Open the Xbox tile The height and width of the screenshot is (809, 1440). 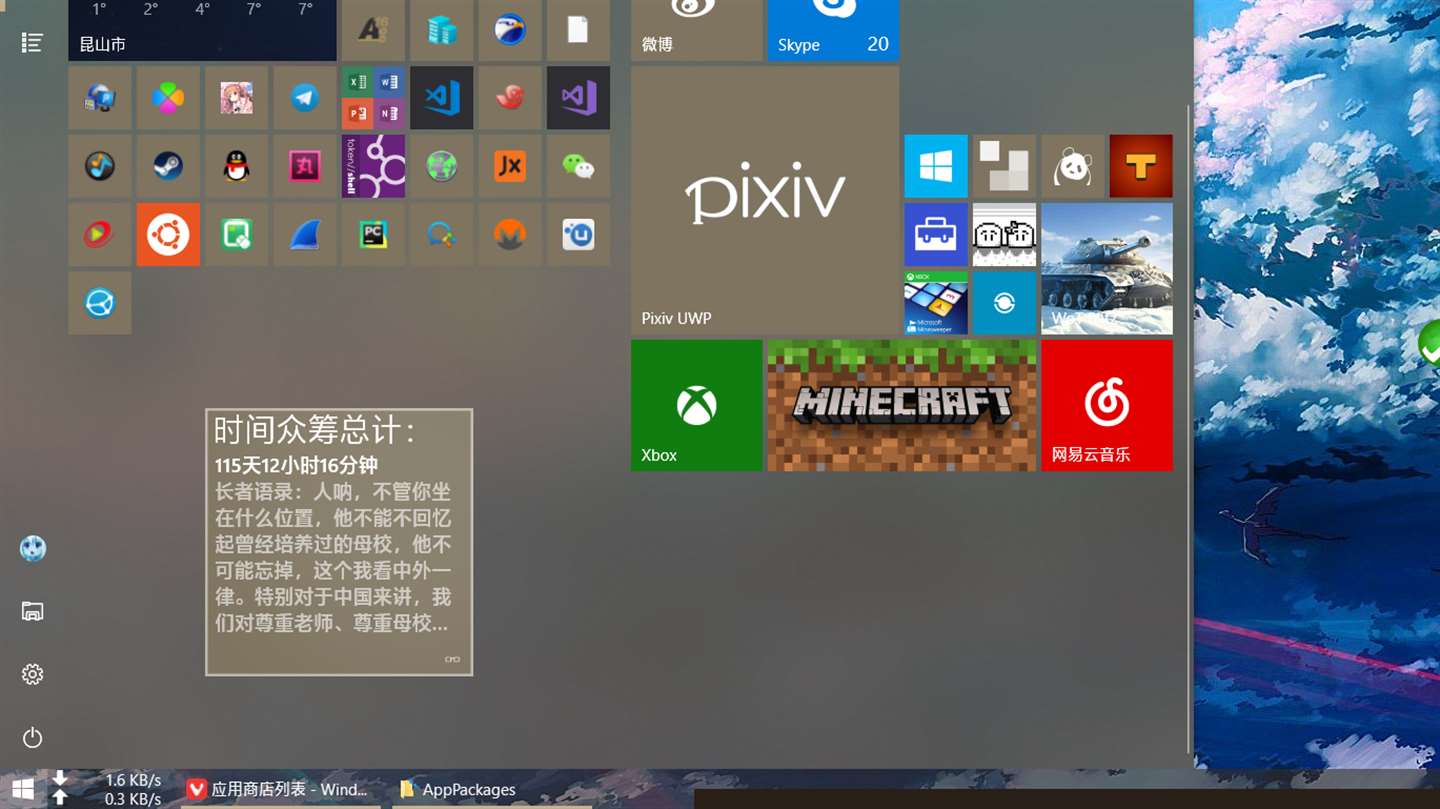click(697, 405)
